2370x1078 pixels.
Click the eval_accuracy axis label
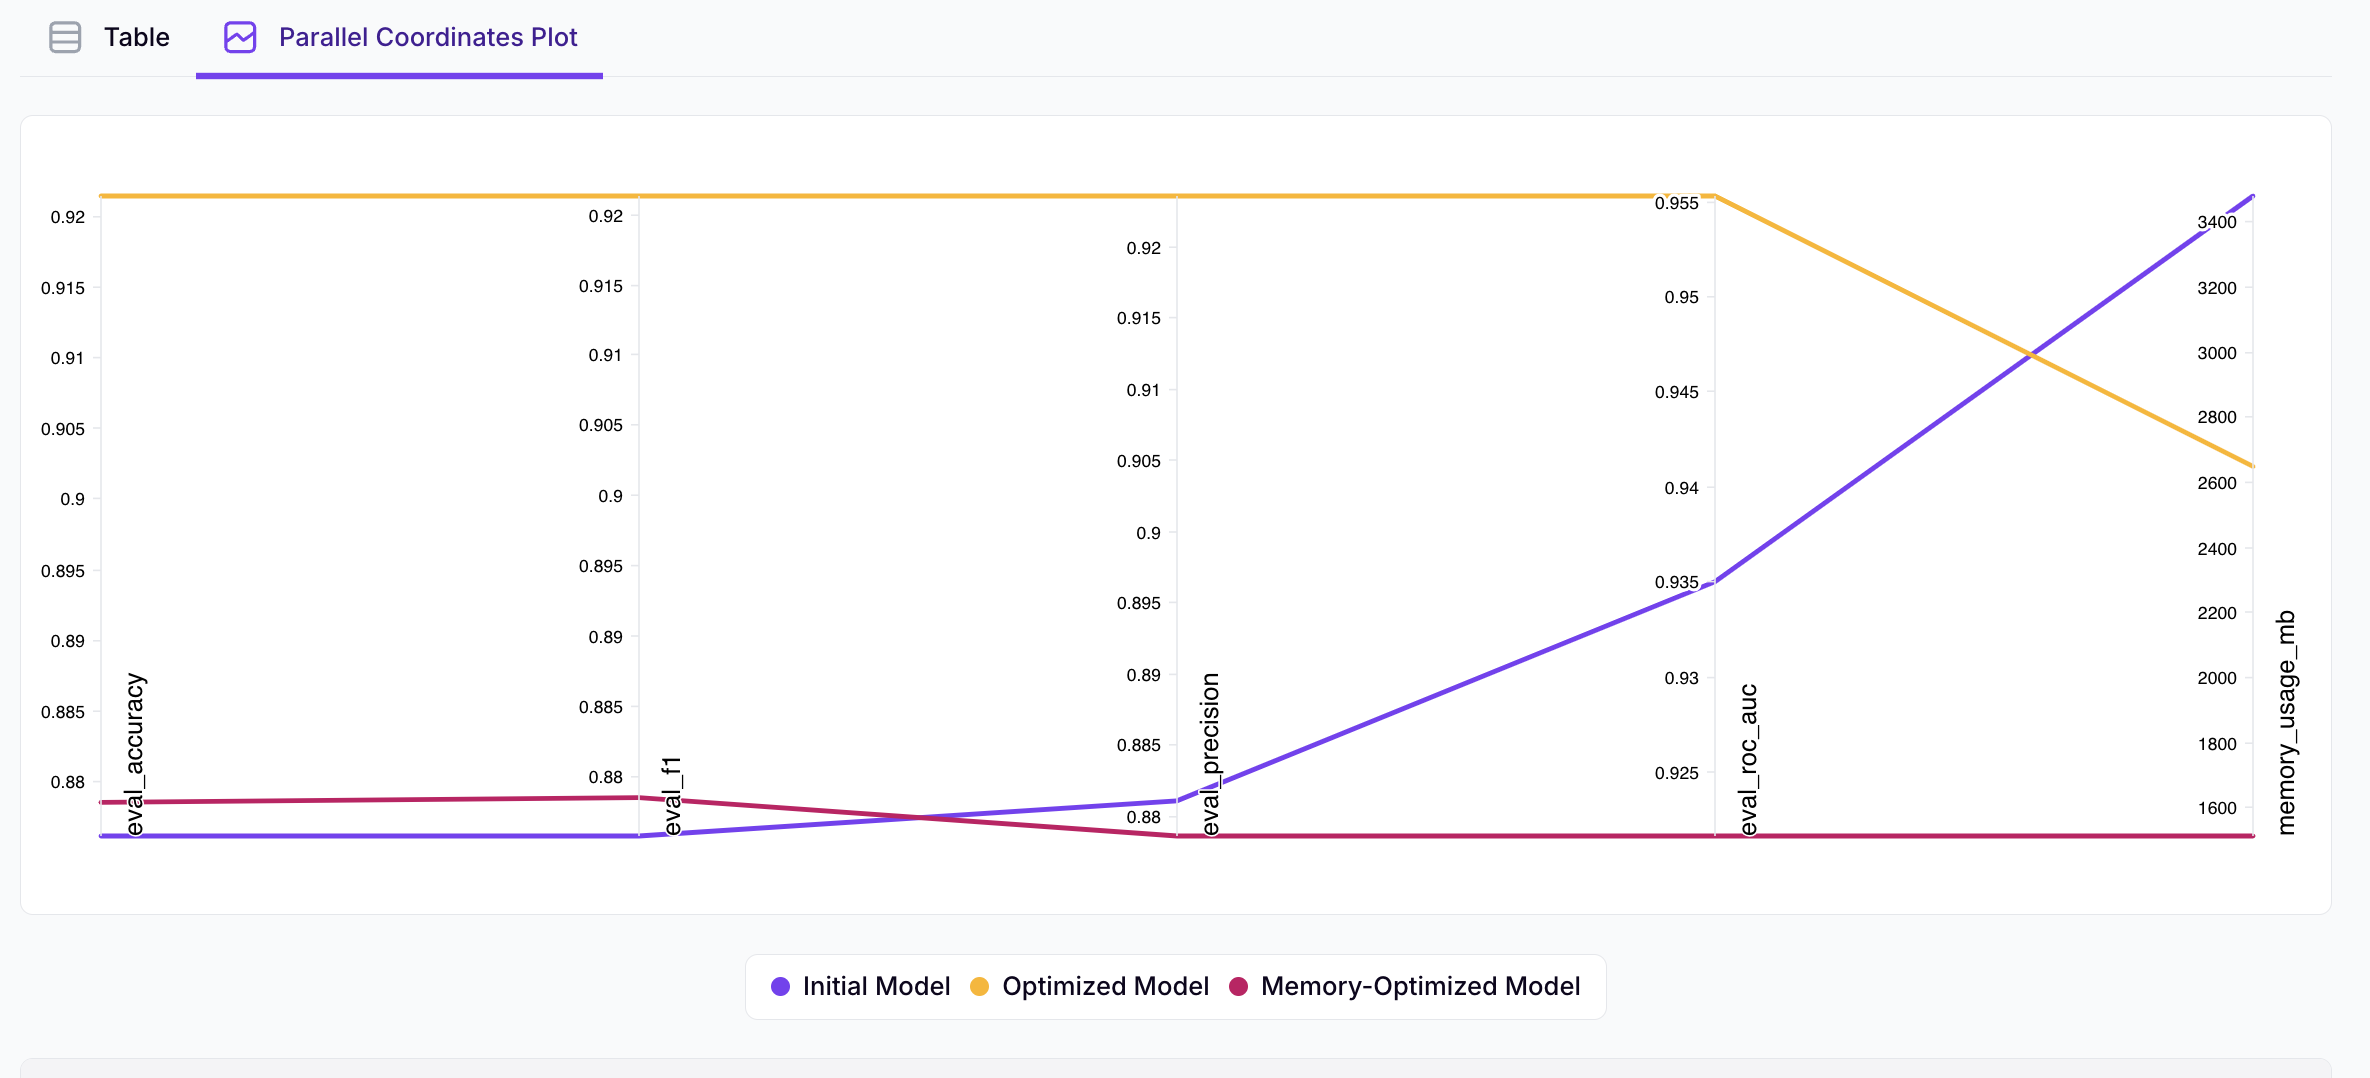click(x=135, y=754)
